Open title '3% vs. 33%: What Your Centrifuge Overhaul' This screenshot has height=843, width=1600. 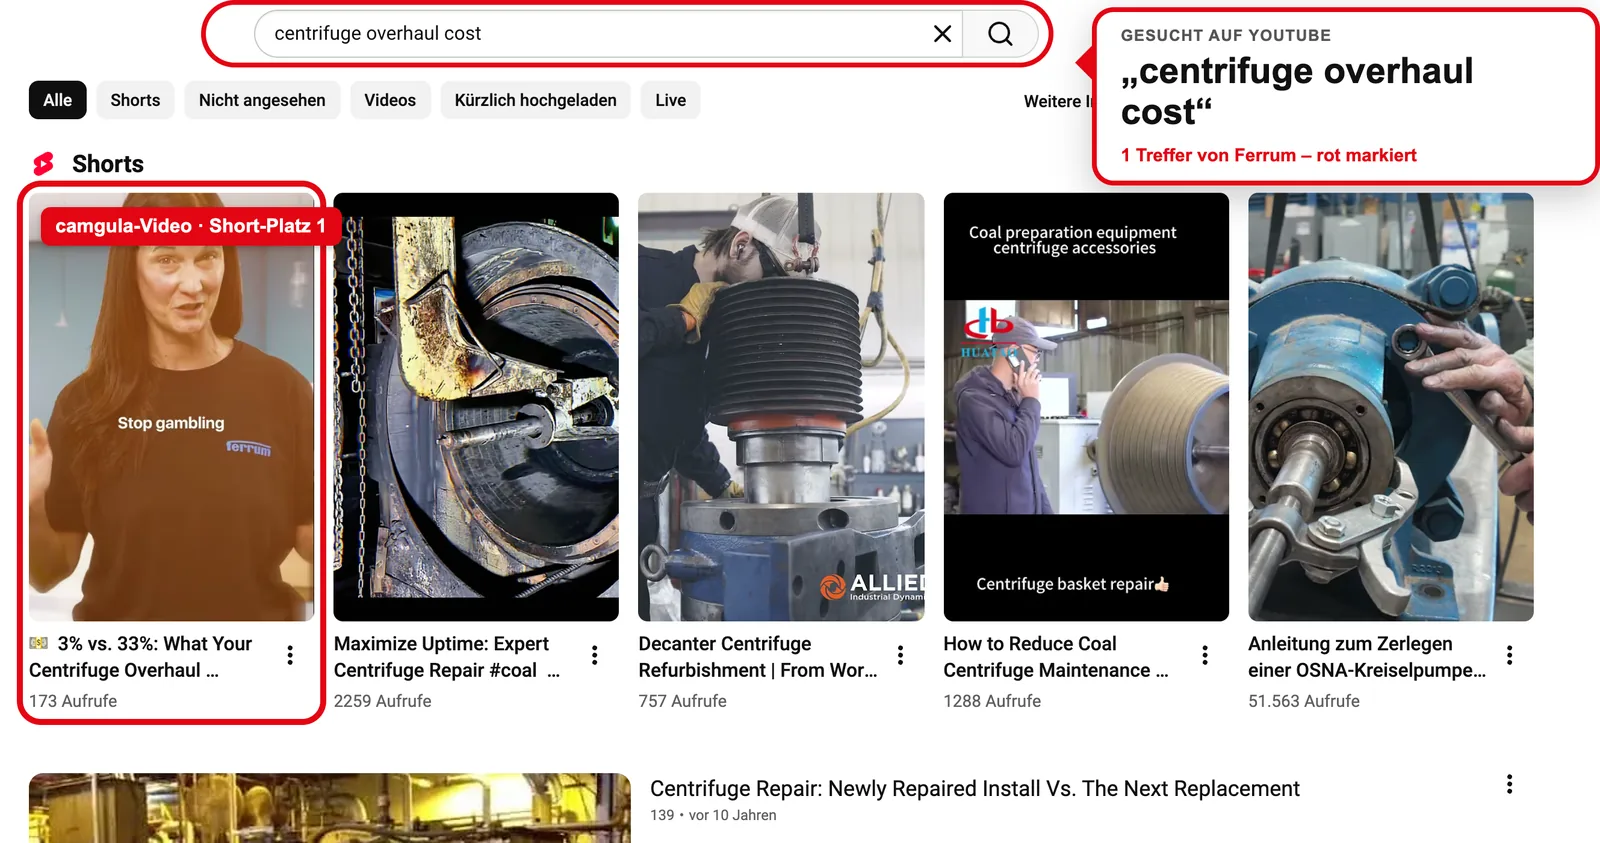point(140,657)
